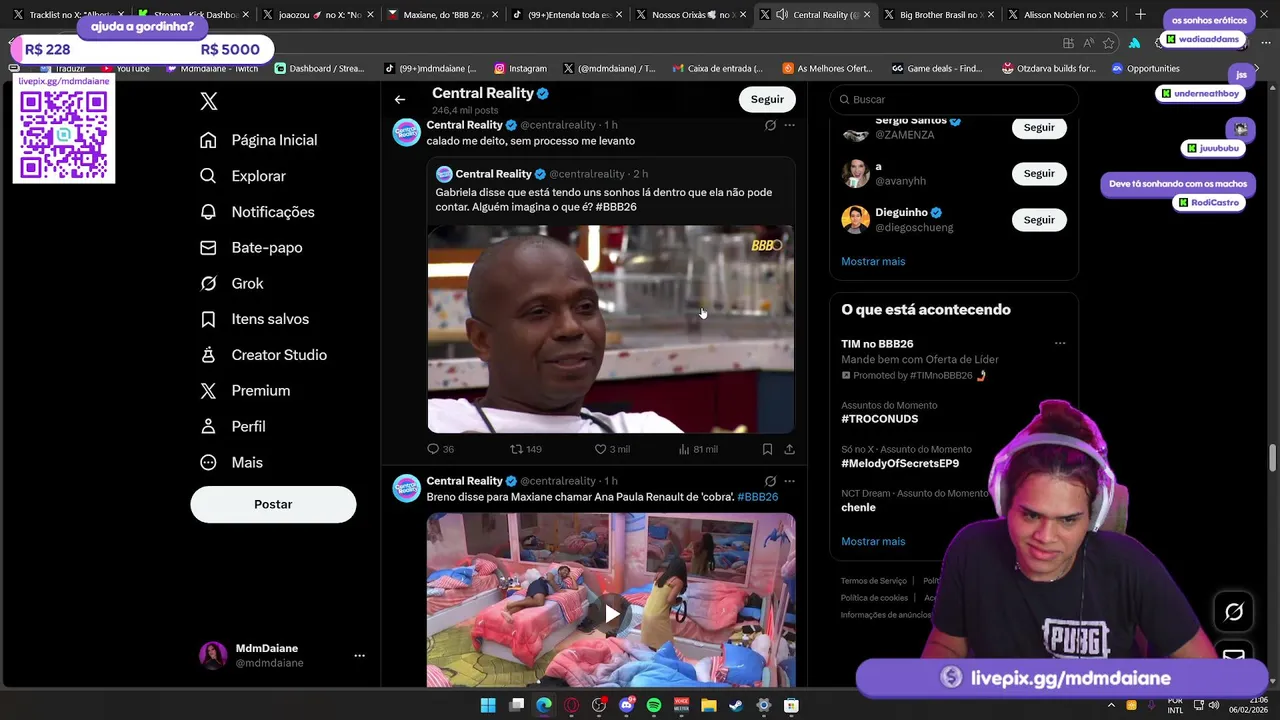
Task: Open Grok action on the Breno post
Action: [770, 481]
